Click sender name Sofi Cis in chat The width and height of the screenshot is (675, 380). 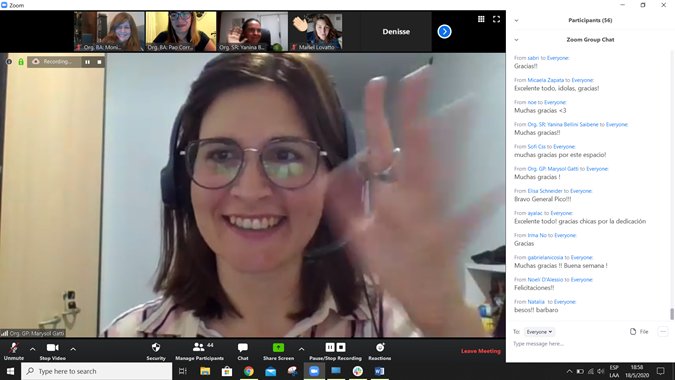click(536, 147)
